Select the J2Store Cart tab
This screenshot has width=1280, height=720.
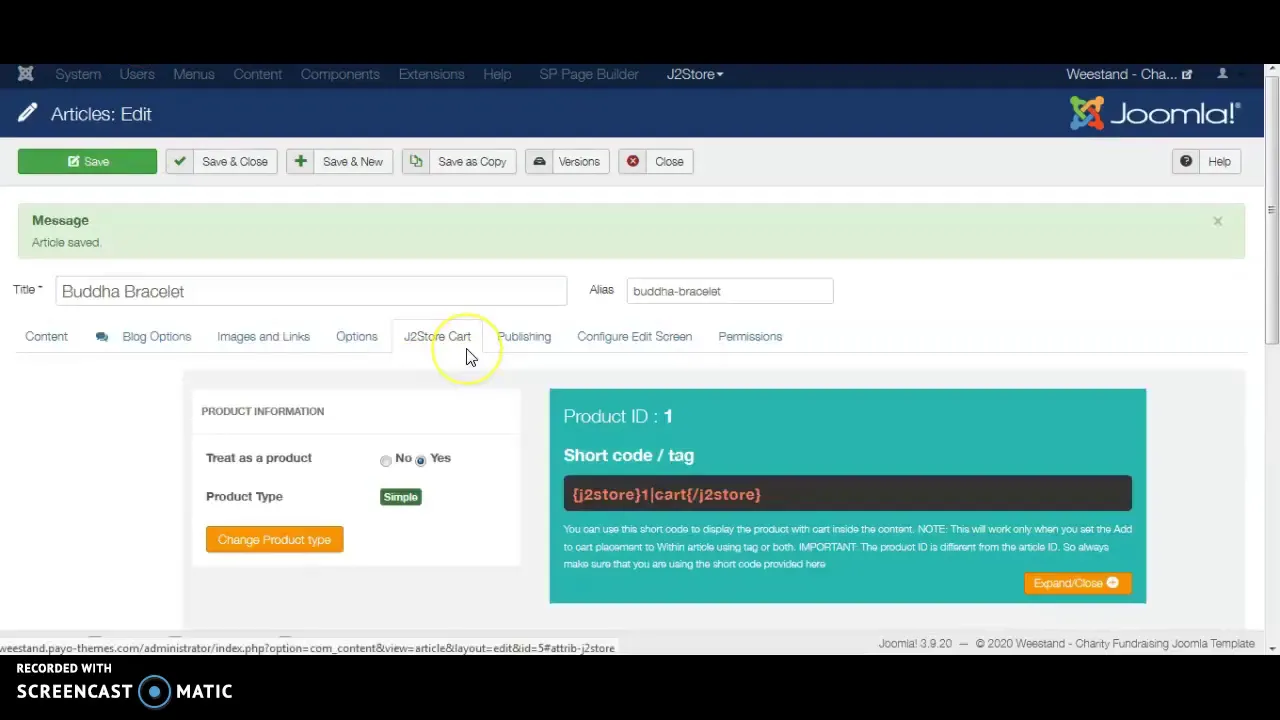click(437, 337)
